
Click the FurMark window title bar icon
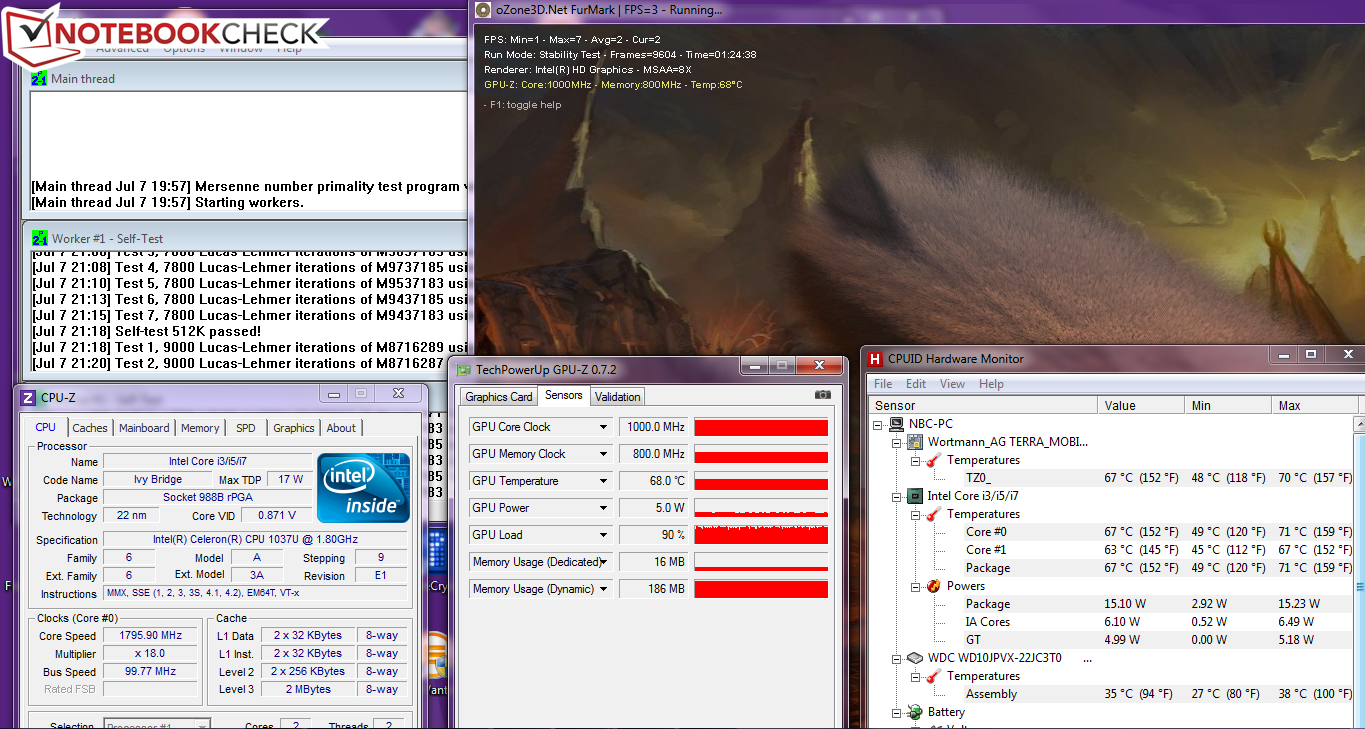pyautogui.click(x=484, y=10)
